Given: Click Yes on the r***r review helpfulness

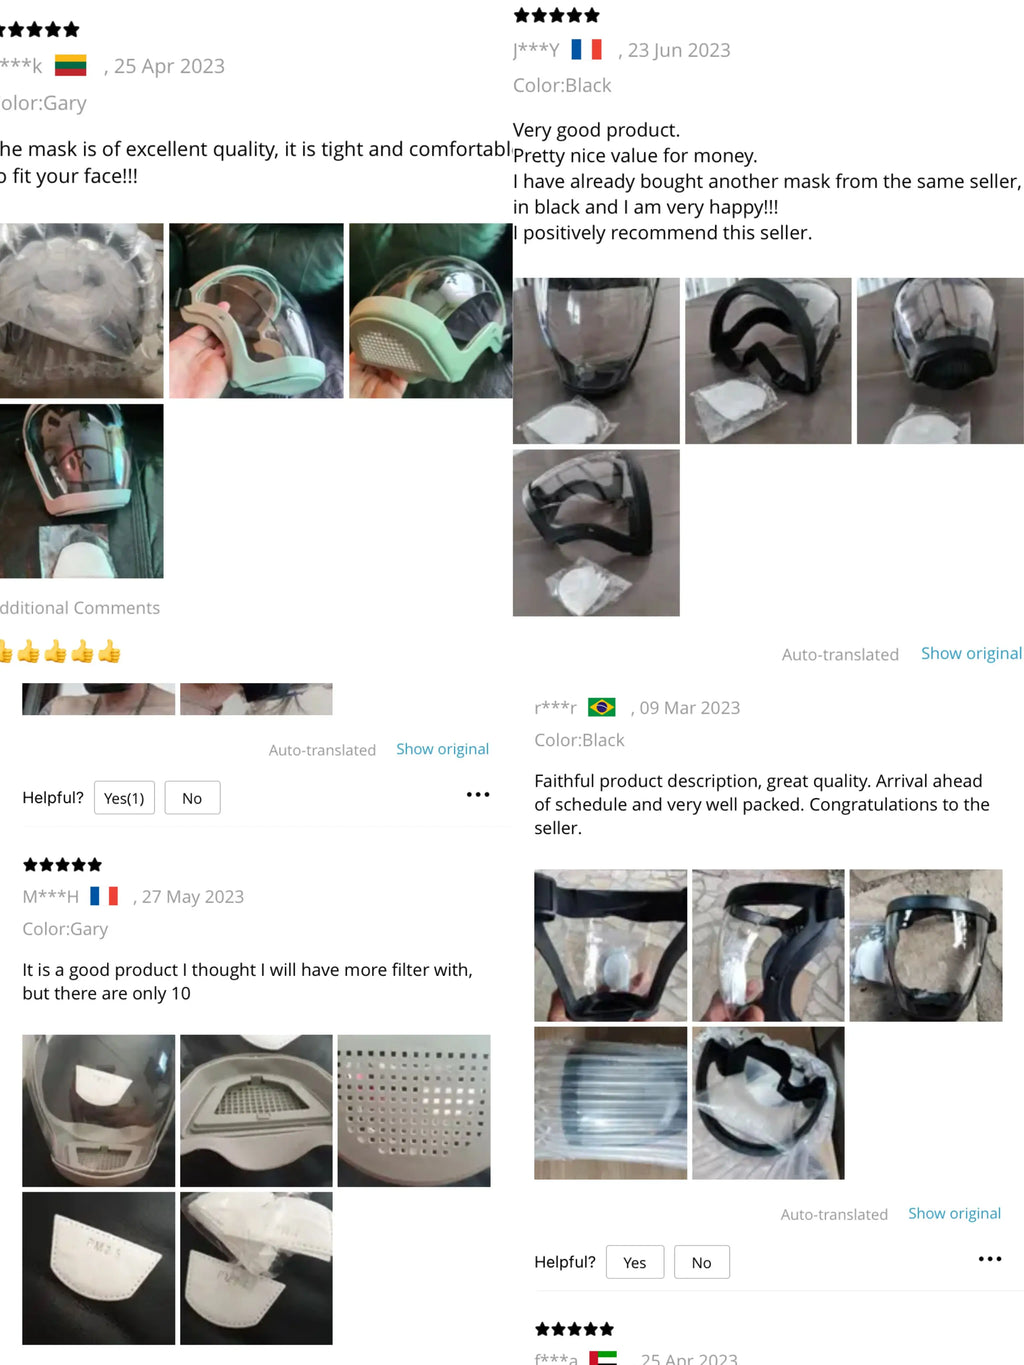Looking at the screenshot, I should point(634,1262).
